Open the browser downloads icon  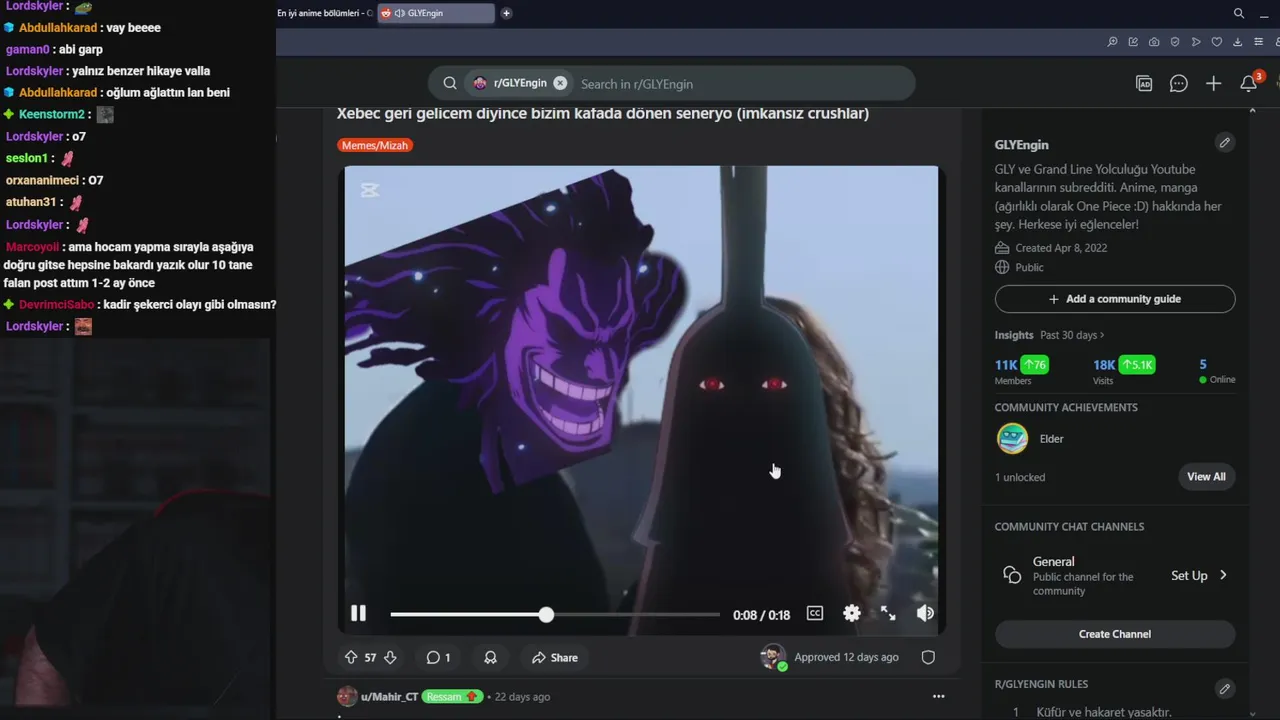pyautogui.click(x=1238, y=42)
